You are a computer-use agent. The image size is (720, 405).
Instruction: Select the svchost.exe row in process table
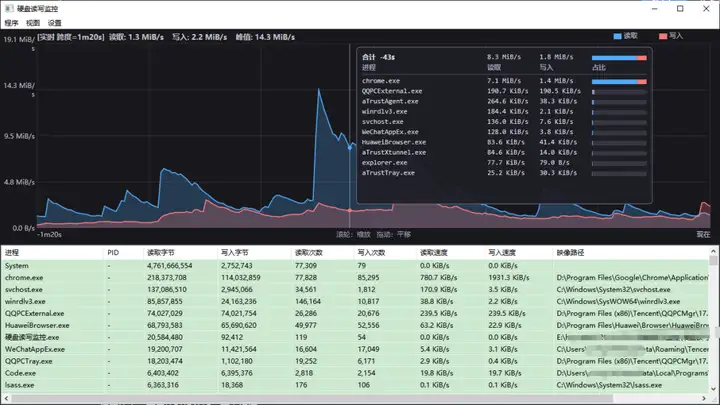(x=355, y=289)
